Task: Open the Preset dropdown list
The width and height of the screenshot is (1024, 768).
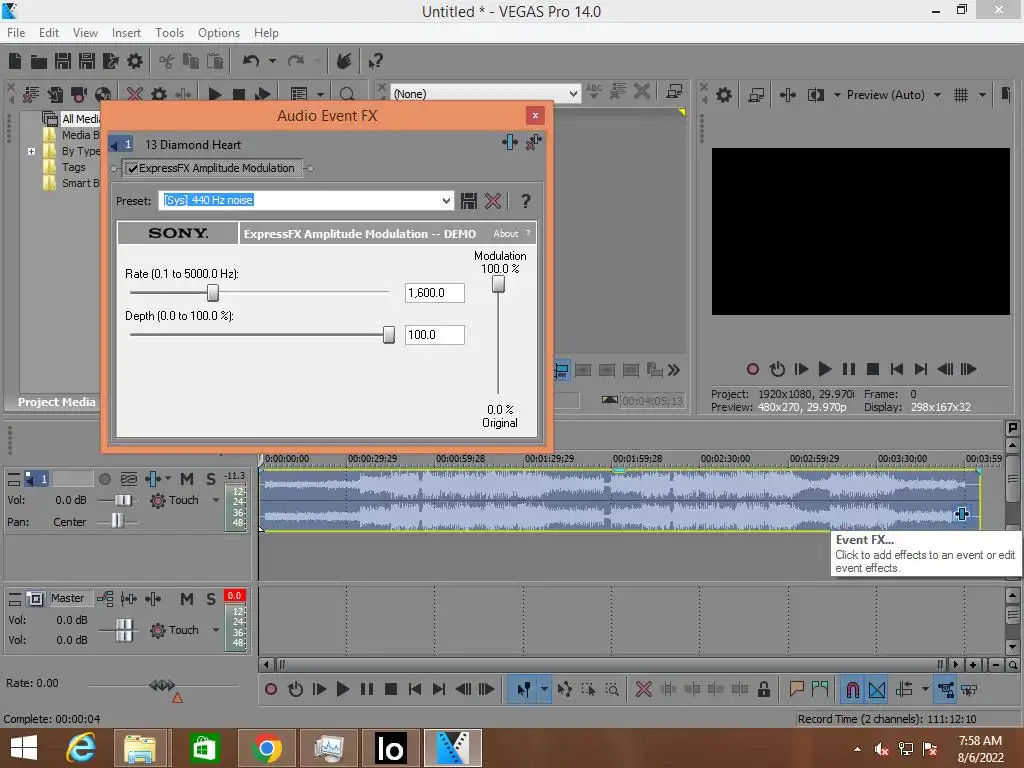Action: point(446,200)
